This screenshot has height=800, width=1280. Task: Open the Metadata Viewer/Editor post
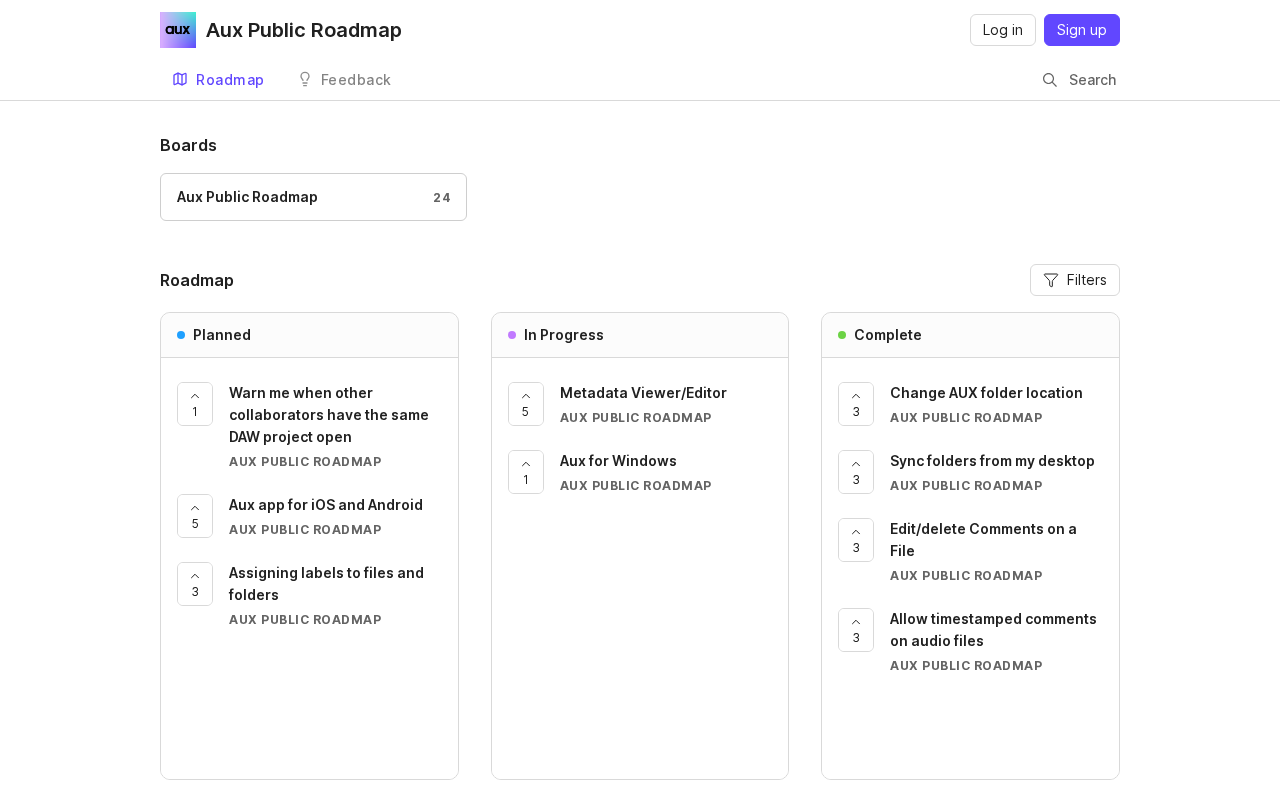pyautogui.click(x=643, y=393)
